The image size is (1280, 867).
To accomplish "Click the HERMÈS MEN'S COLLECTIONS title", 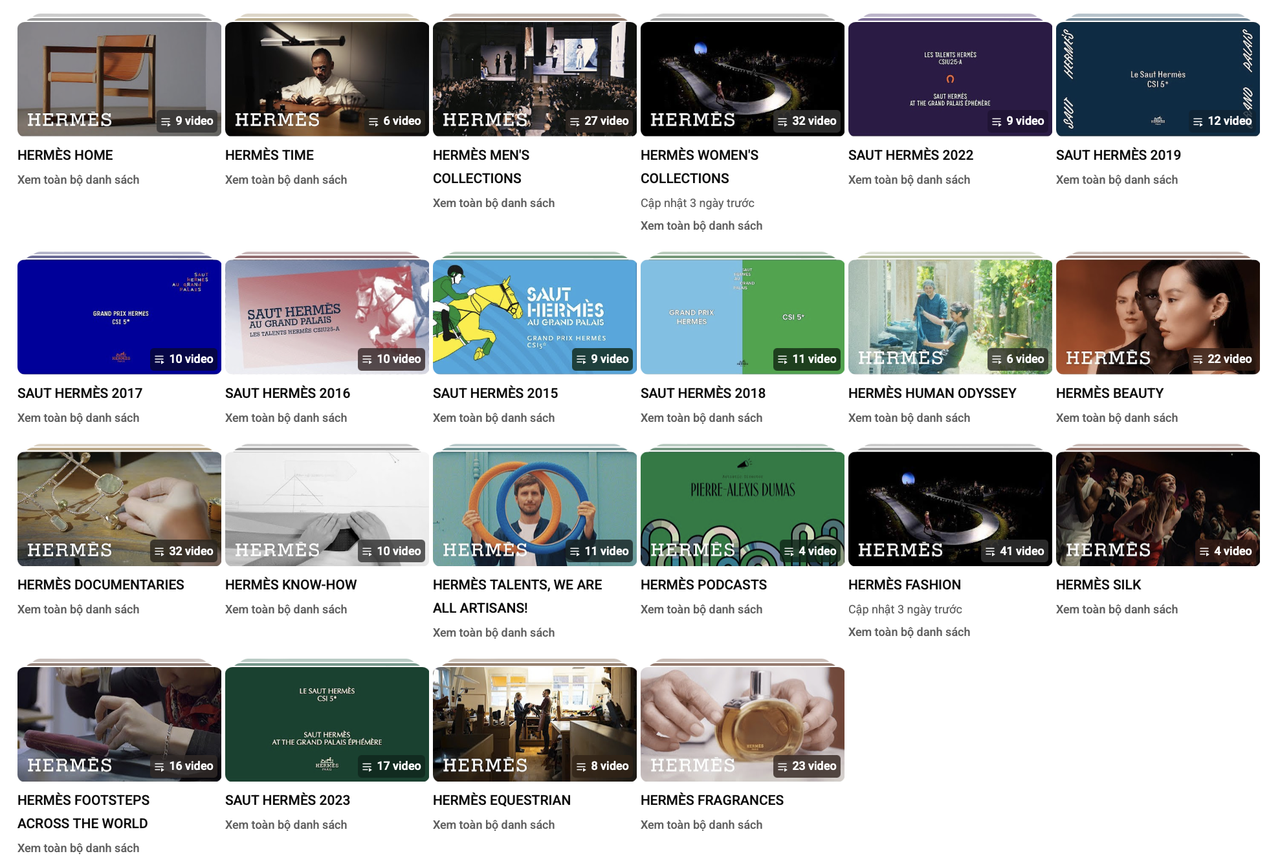I will 481,167.
